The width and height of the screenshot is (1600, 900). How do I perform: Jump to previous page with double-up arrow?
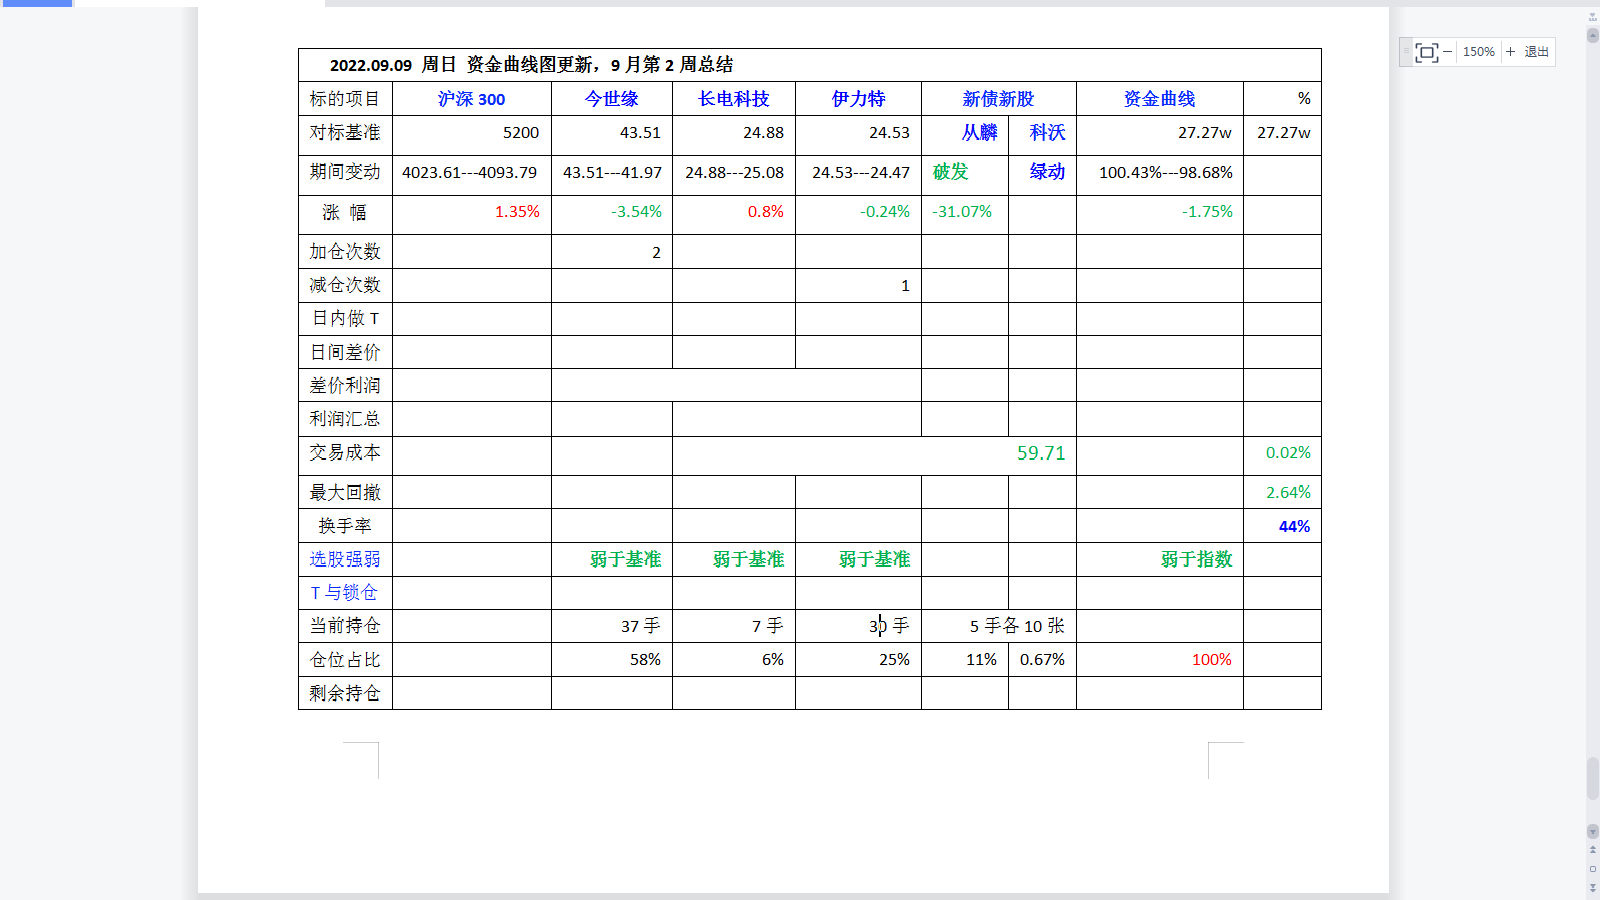[1593, 850]
